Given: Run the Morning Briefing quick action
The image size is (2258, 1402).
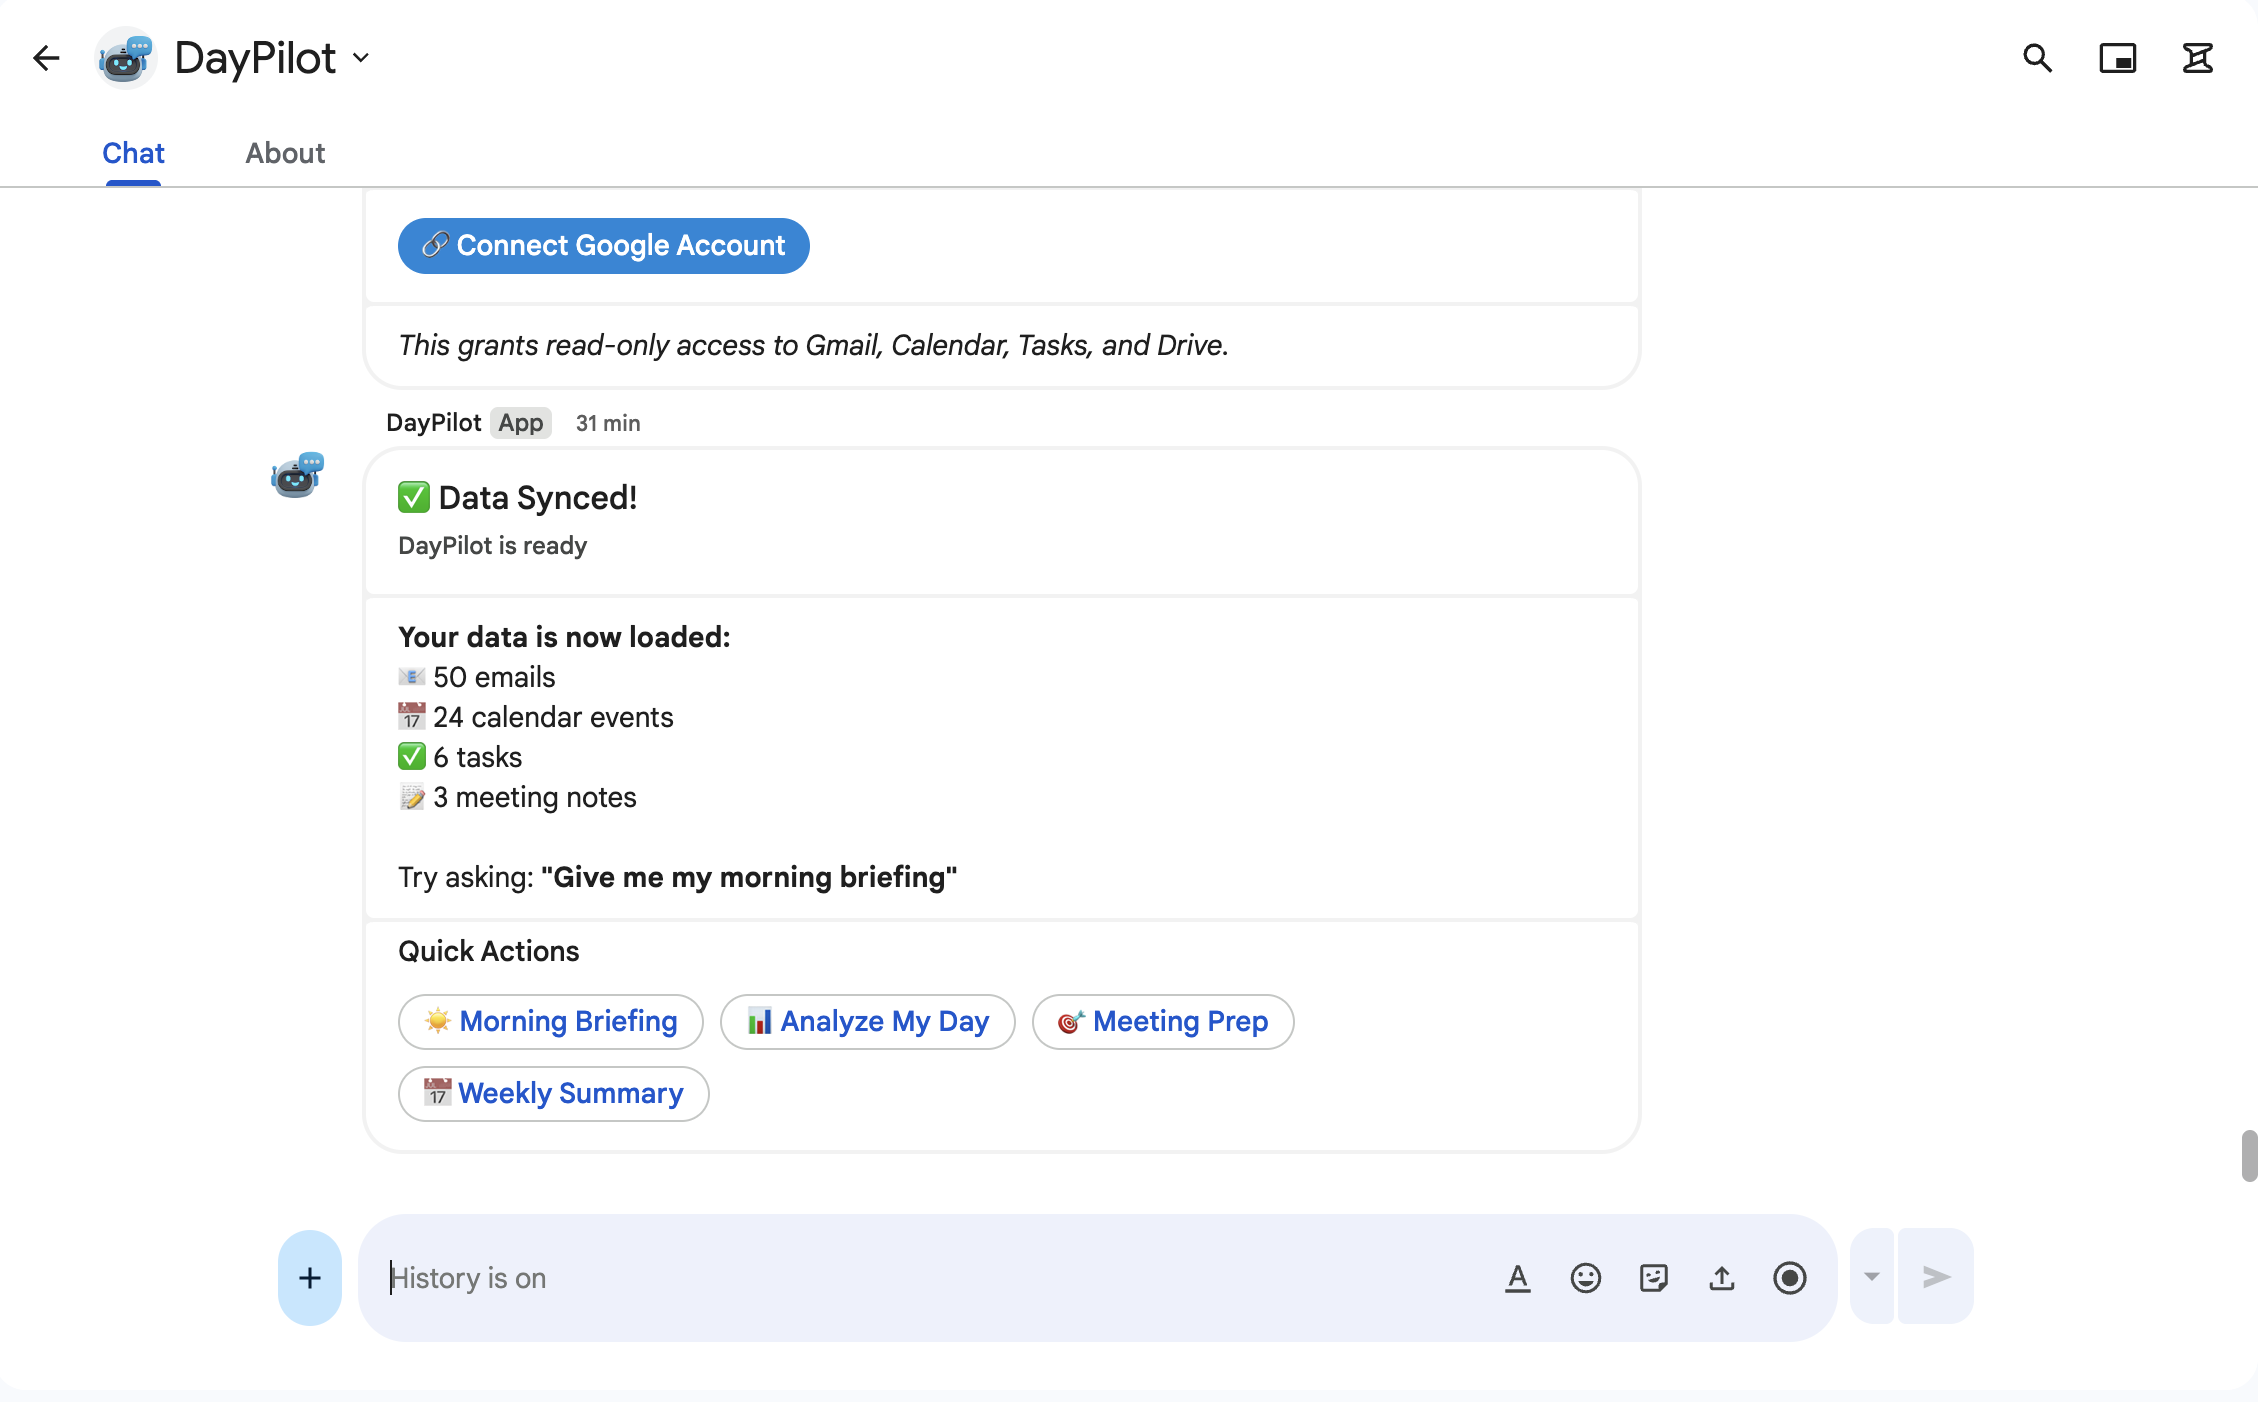Looking at the screenshot, I should [x=551, y=1022].
